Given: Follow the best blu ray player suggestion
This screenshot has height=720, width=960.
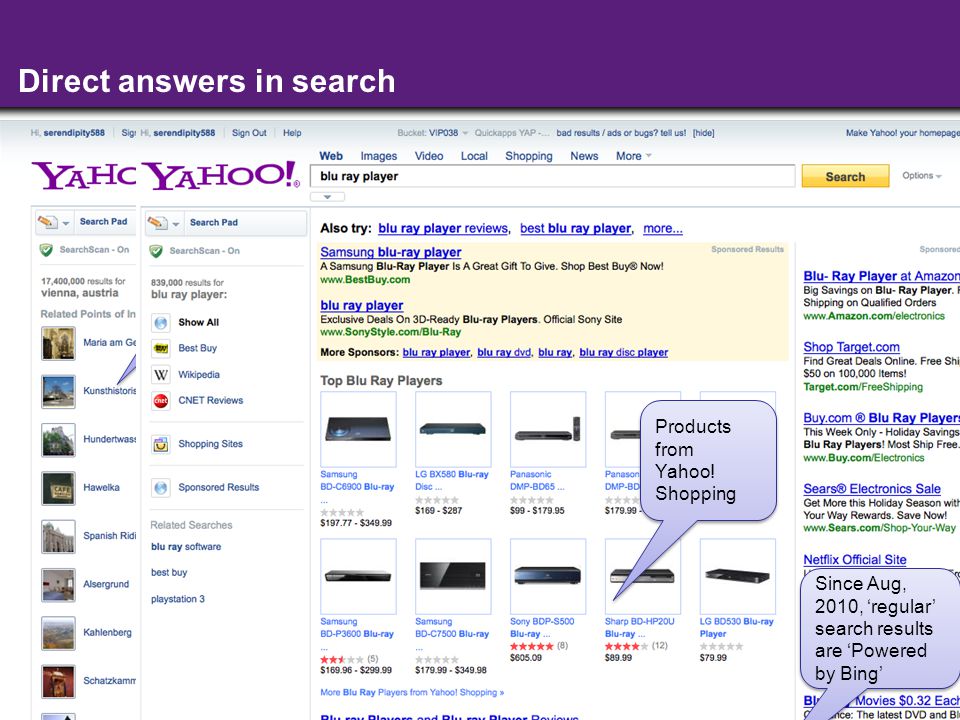Looking at the screenshot, I should coord(576,228).
